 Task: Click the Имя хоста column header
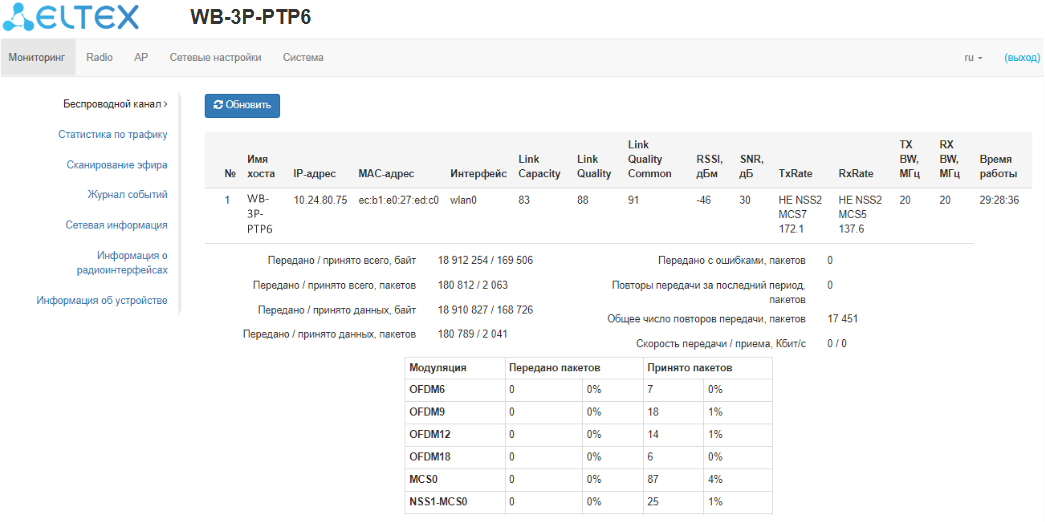pyautogui.click(x=259, y=166)
